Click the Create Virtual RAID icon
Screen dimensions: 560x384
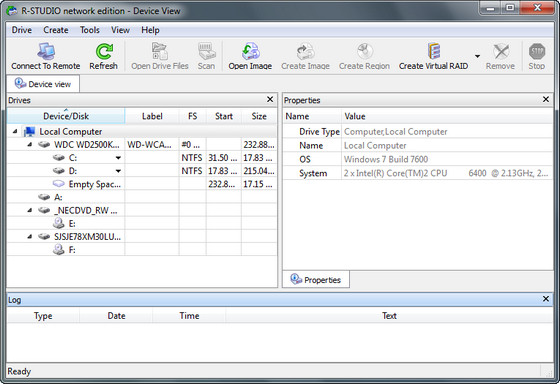pyautogui.click(x=434, y=52)
